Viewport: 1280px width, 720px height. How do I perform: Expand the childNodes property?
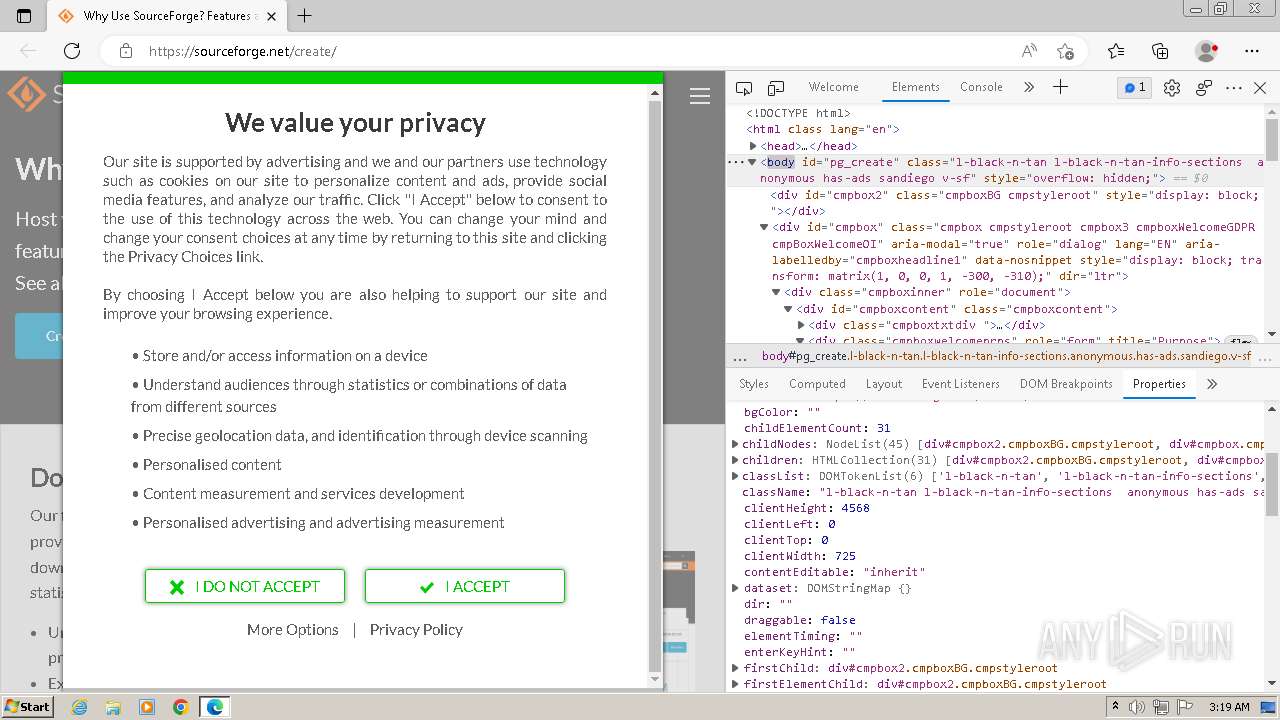pos(735,444)
